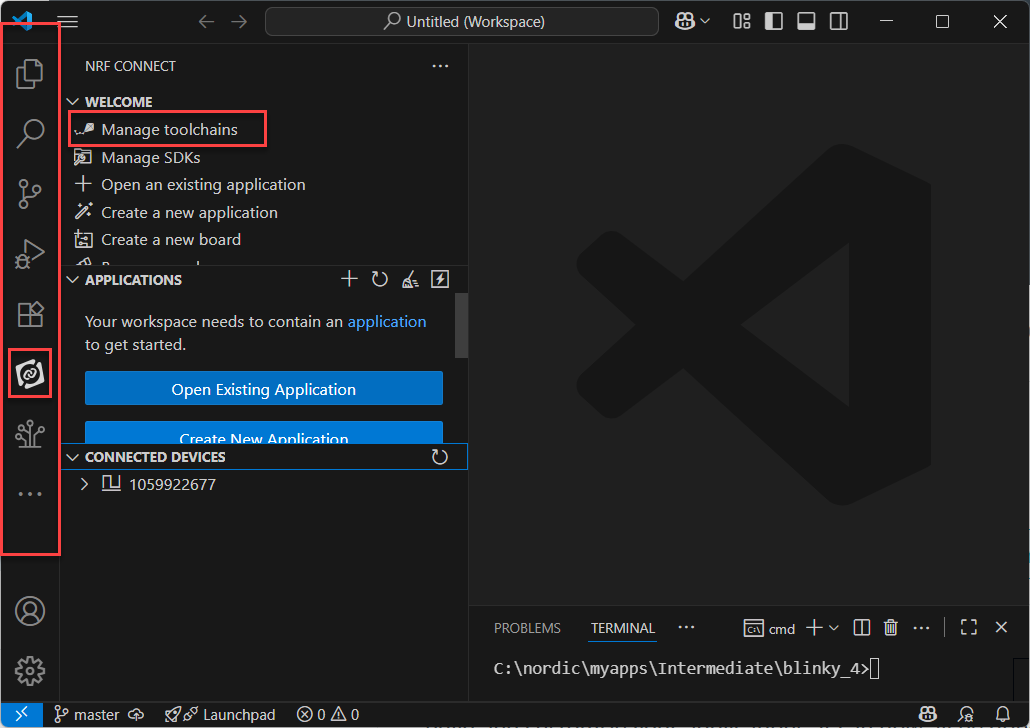Click the Applications panel vertical scrollbar

pyautogui.click(x=461, y=325)
